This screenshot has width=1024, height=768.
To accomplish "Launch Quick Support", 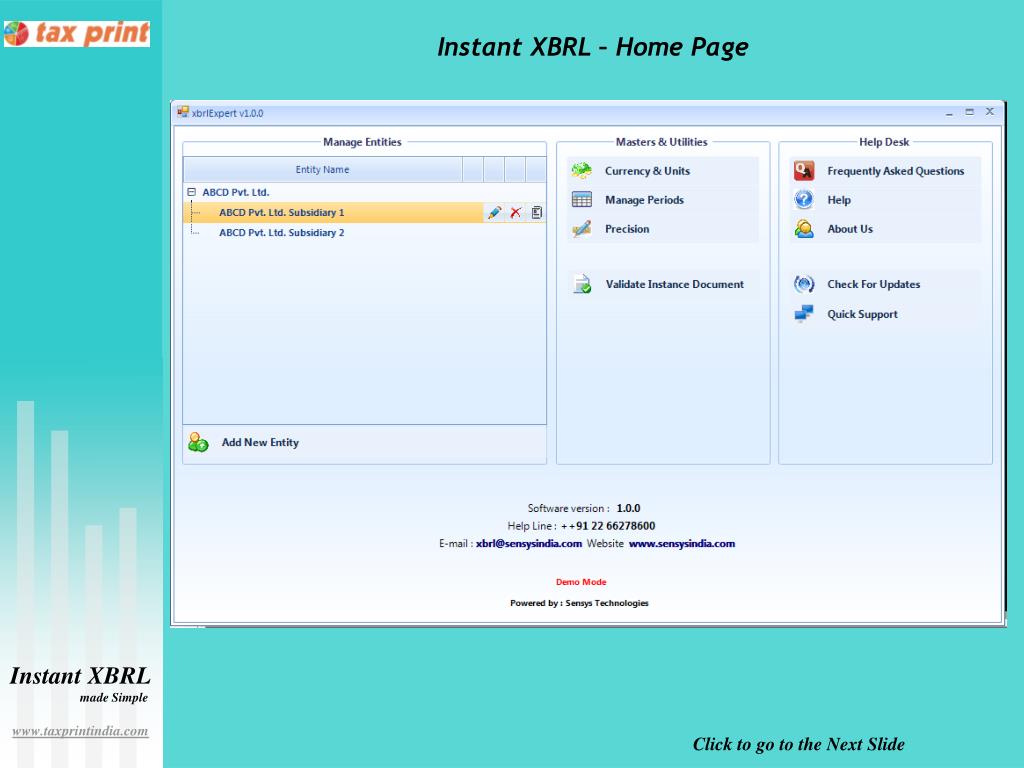I will pyautogui.click(x=862, y=314).
